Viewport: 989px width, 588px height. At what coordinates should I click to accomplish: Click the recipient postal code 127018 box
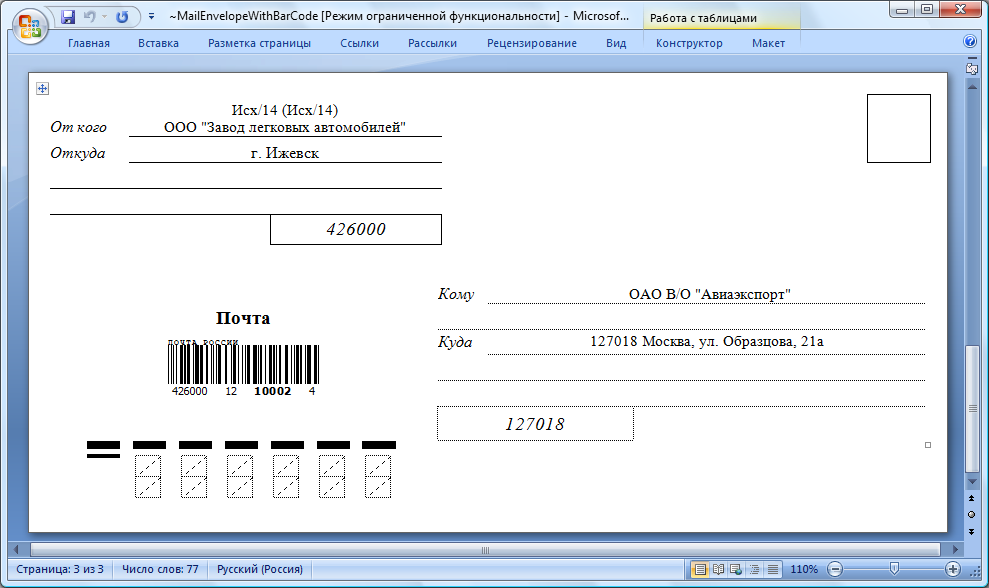535,424
